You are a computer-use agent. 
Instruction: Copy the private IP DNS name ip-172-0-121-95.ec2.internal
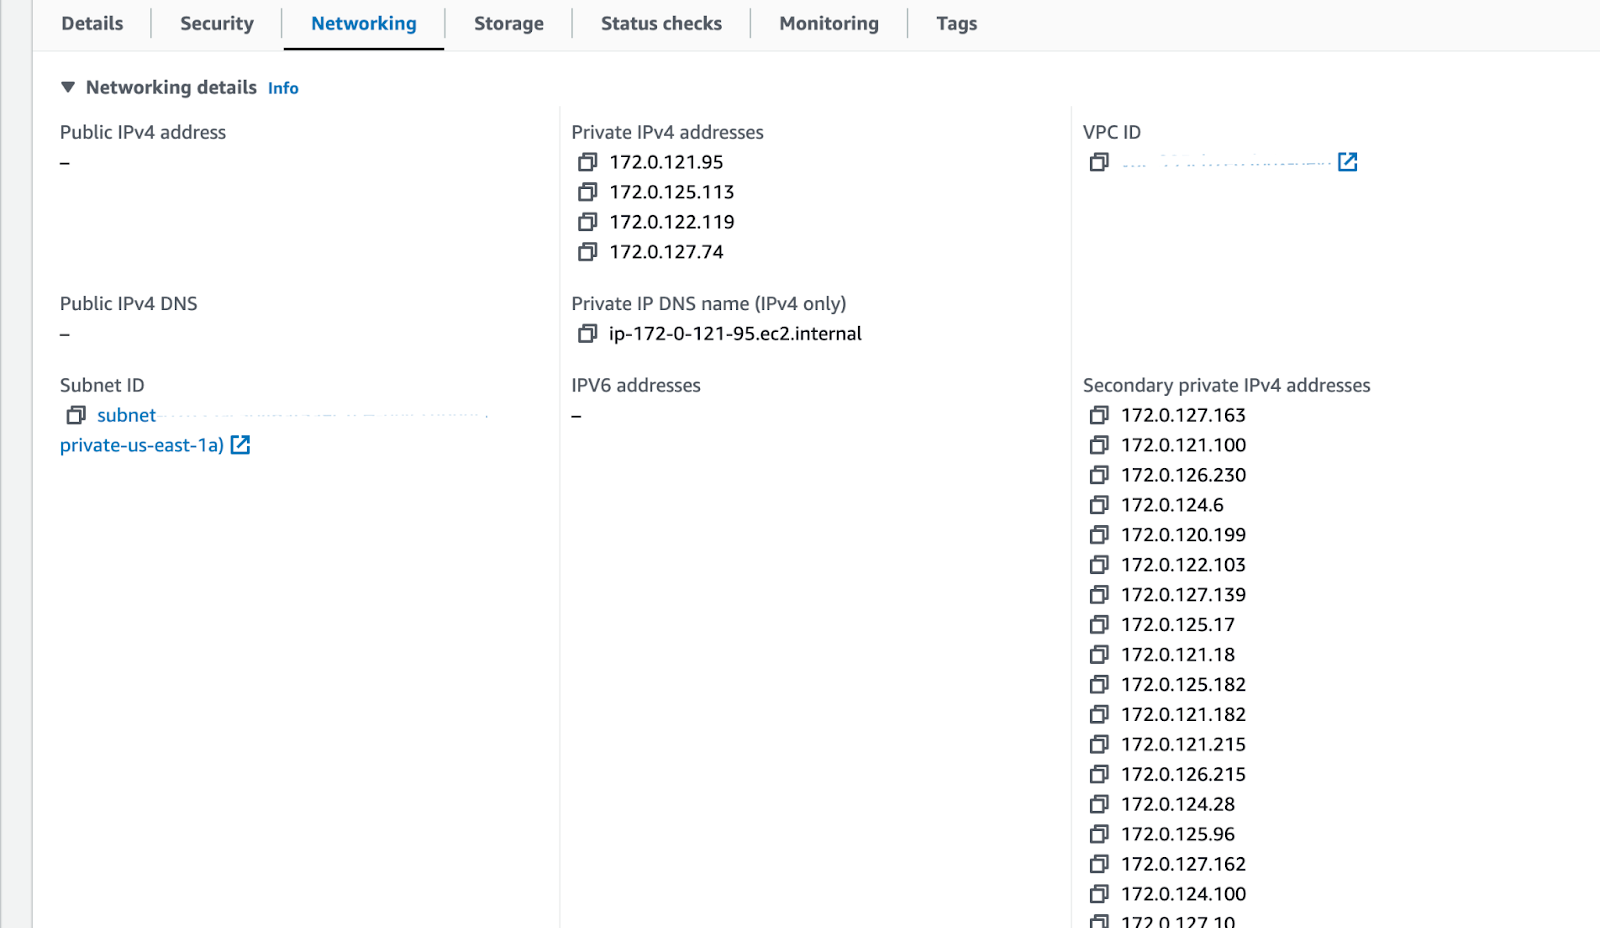click(x=587, y=334)
